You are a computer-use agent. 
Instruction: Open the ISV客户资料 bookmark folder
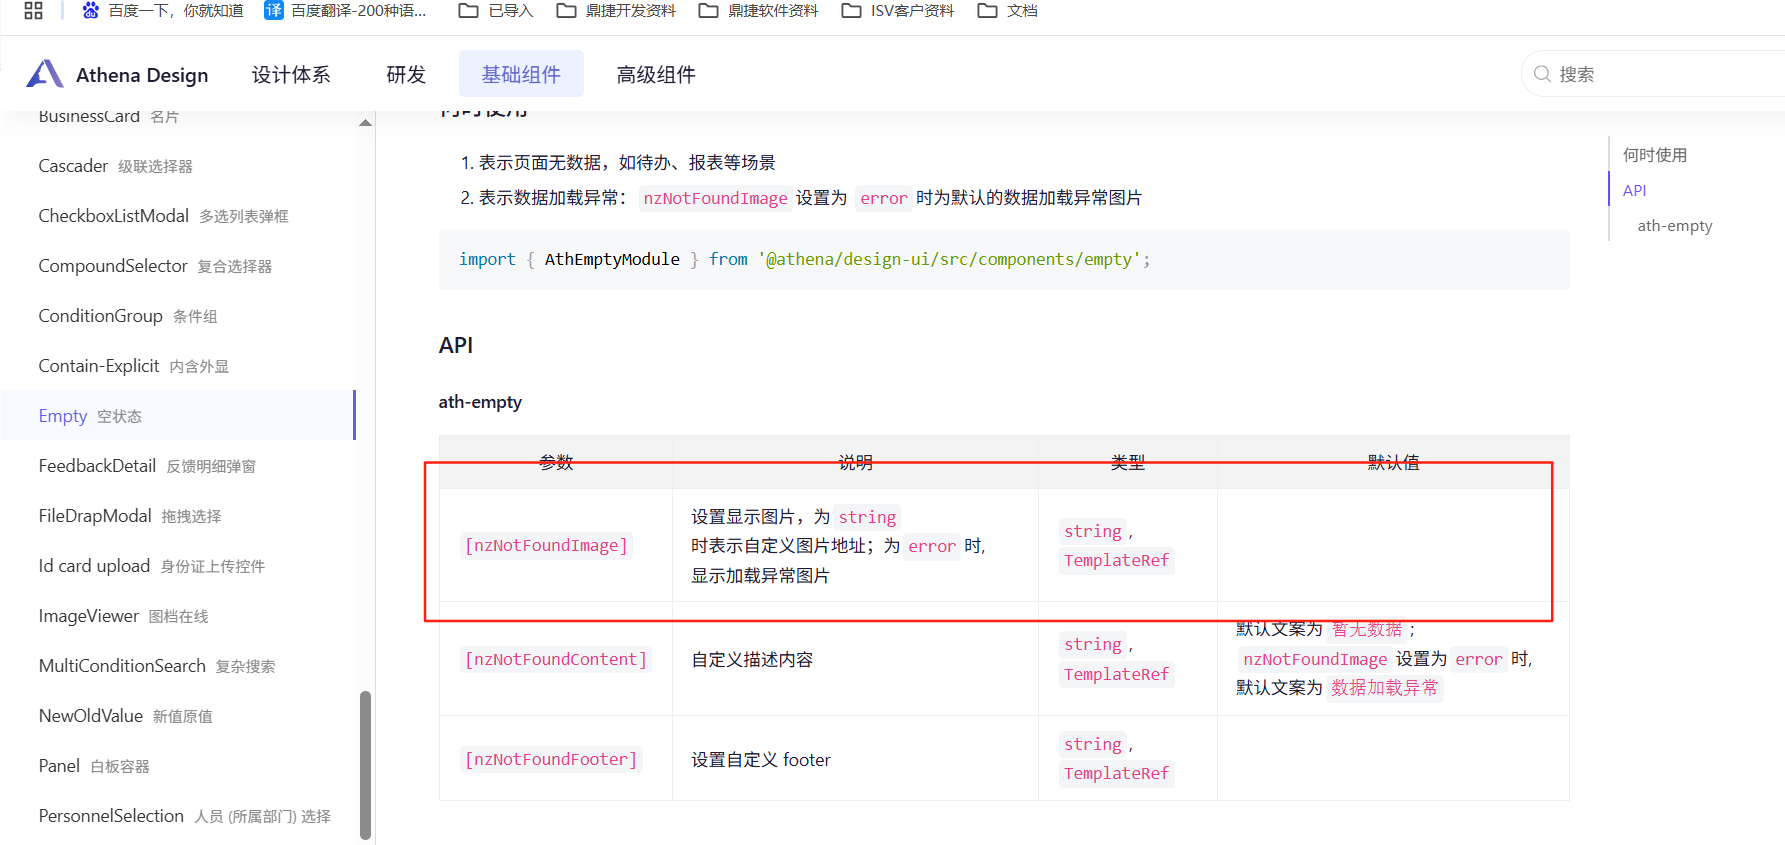897,11
